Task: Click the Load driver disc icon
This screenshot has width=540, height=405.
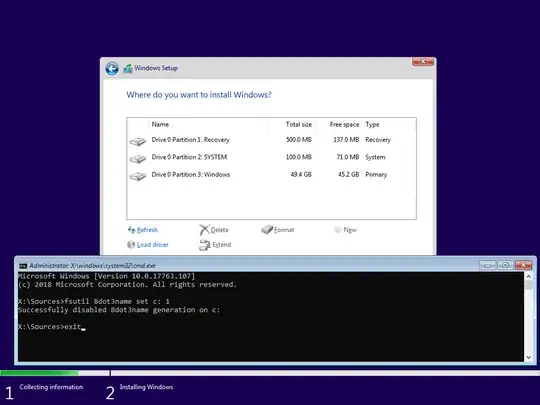Action: pos(131,245)
